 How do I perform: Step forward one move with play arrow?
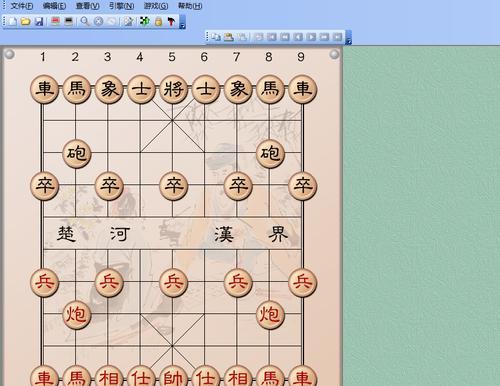(x=311, y=37)
